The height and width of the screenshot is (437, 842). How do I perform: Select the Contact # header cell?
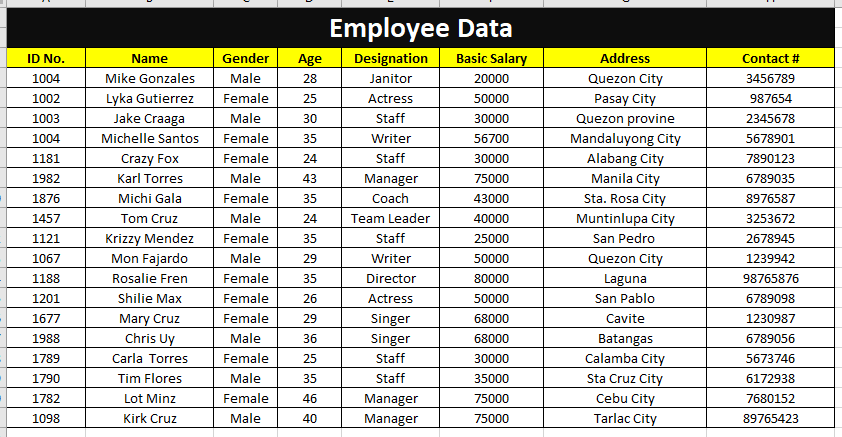[770, 58]
